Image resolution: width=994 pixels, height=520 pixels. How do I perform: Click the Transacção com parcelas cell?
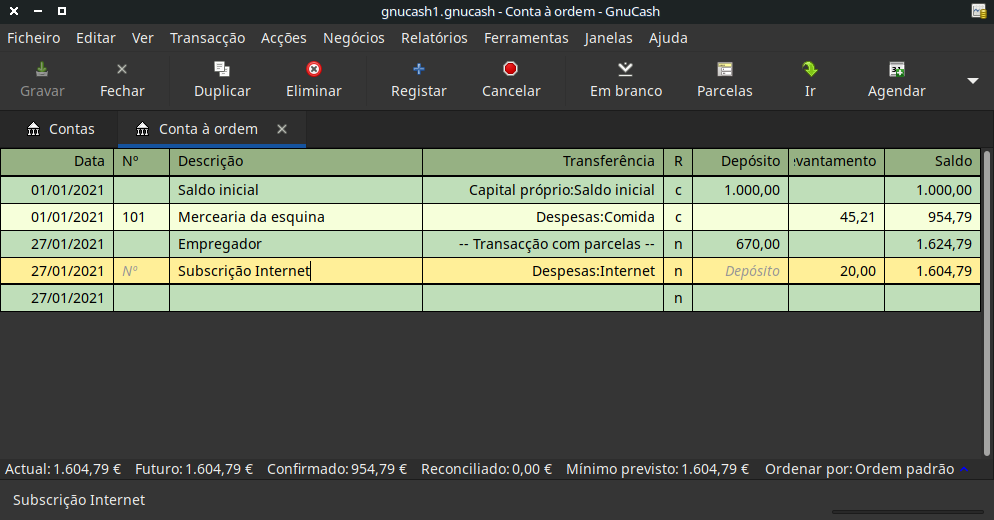[x=543, y=244]
